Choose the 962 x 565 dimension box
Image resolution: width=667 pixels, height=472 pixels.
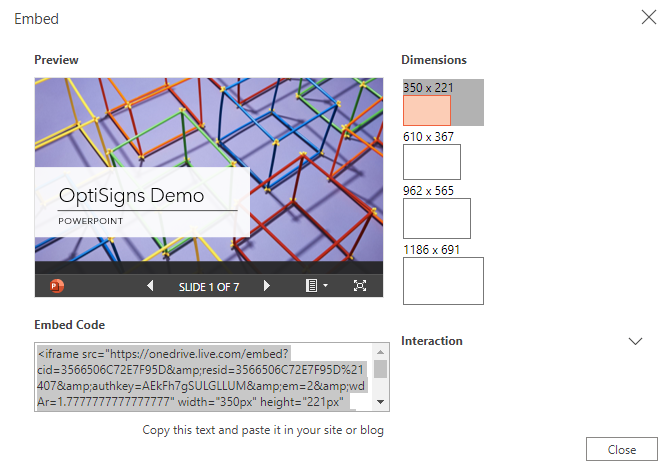coord(437,219)
